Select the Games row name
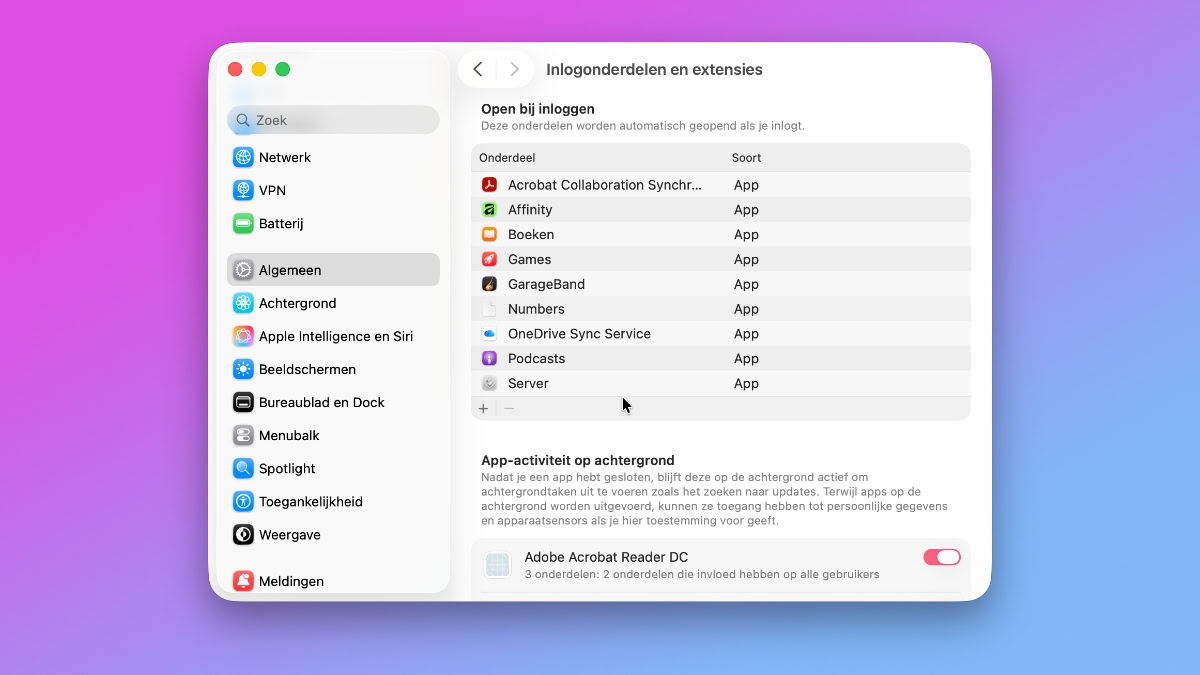The width and height of the screenshot is (1200, 675). [x=530, y=259]
